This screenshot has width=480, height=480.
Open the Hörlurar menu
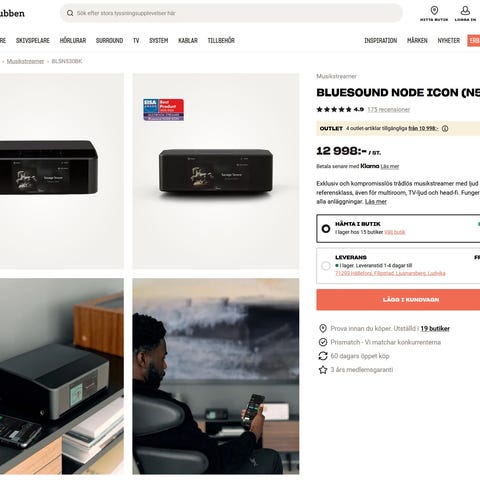pyautogui.click(x=73, y=41)
